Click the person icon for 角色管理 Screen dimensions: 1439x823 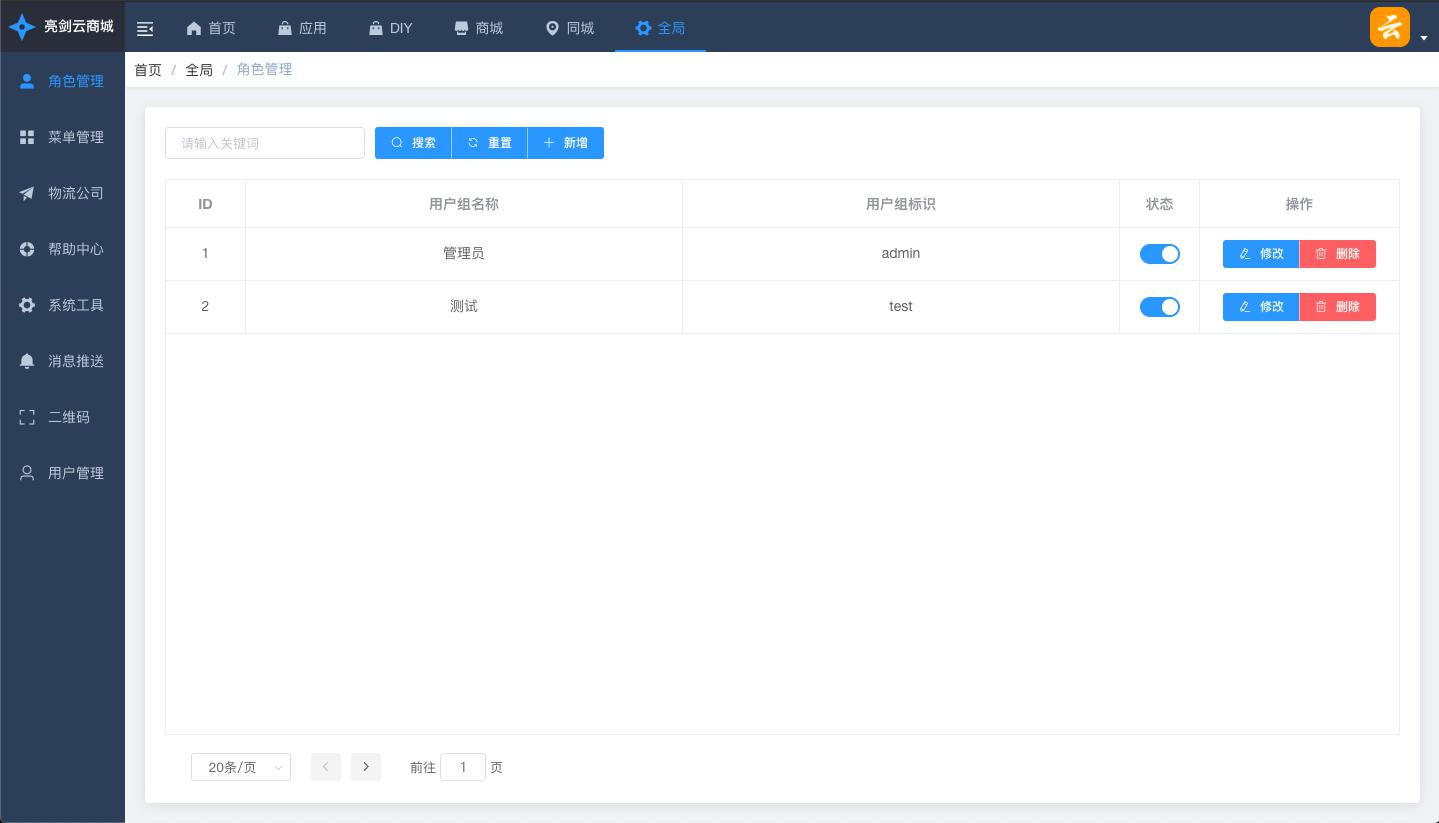[27, 81]
